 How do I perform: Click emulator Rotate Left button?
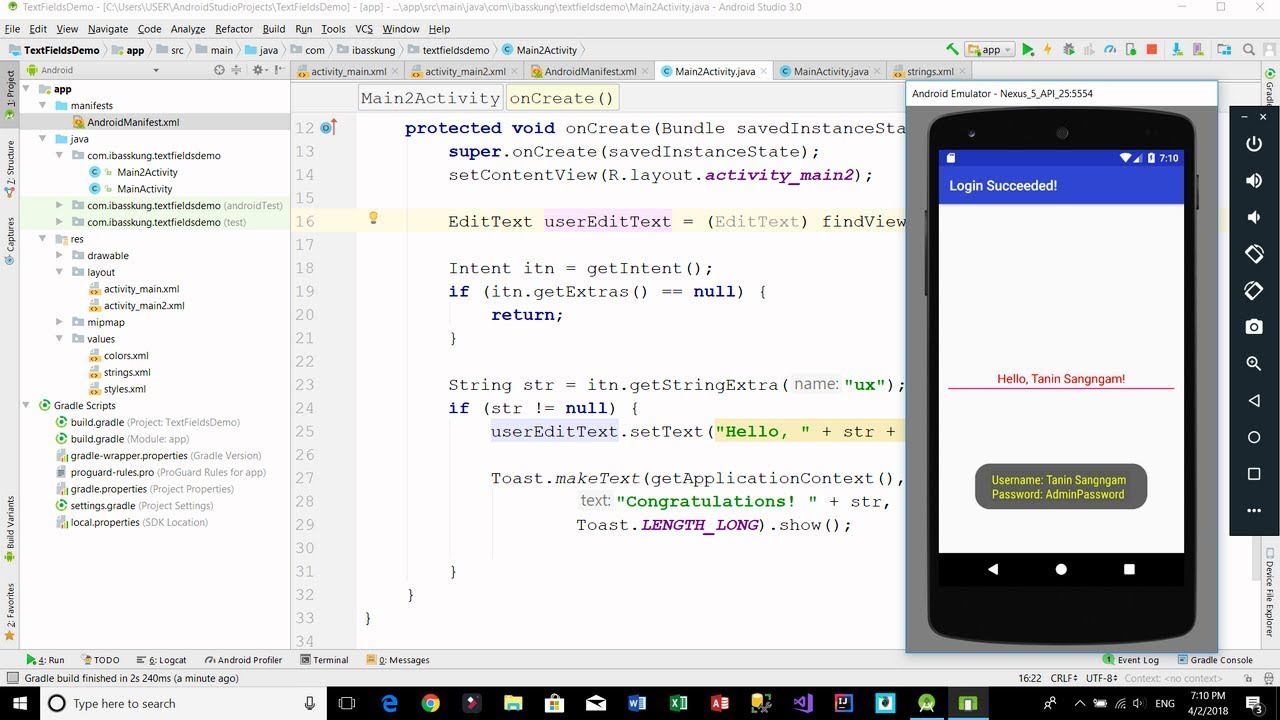pos(1254,254)
